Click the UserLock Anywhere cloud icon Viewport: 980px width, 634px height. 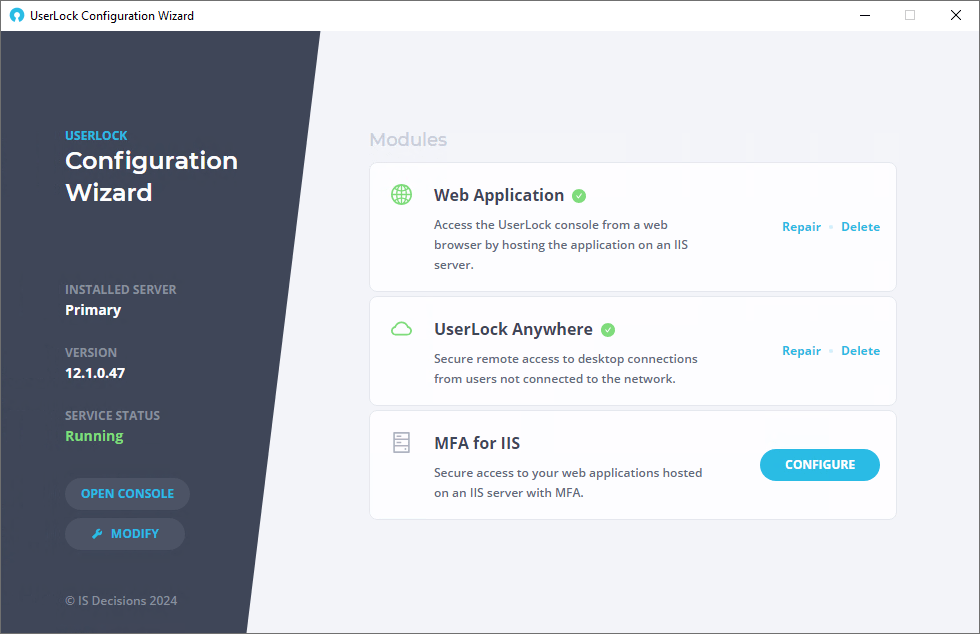point(401,329)
